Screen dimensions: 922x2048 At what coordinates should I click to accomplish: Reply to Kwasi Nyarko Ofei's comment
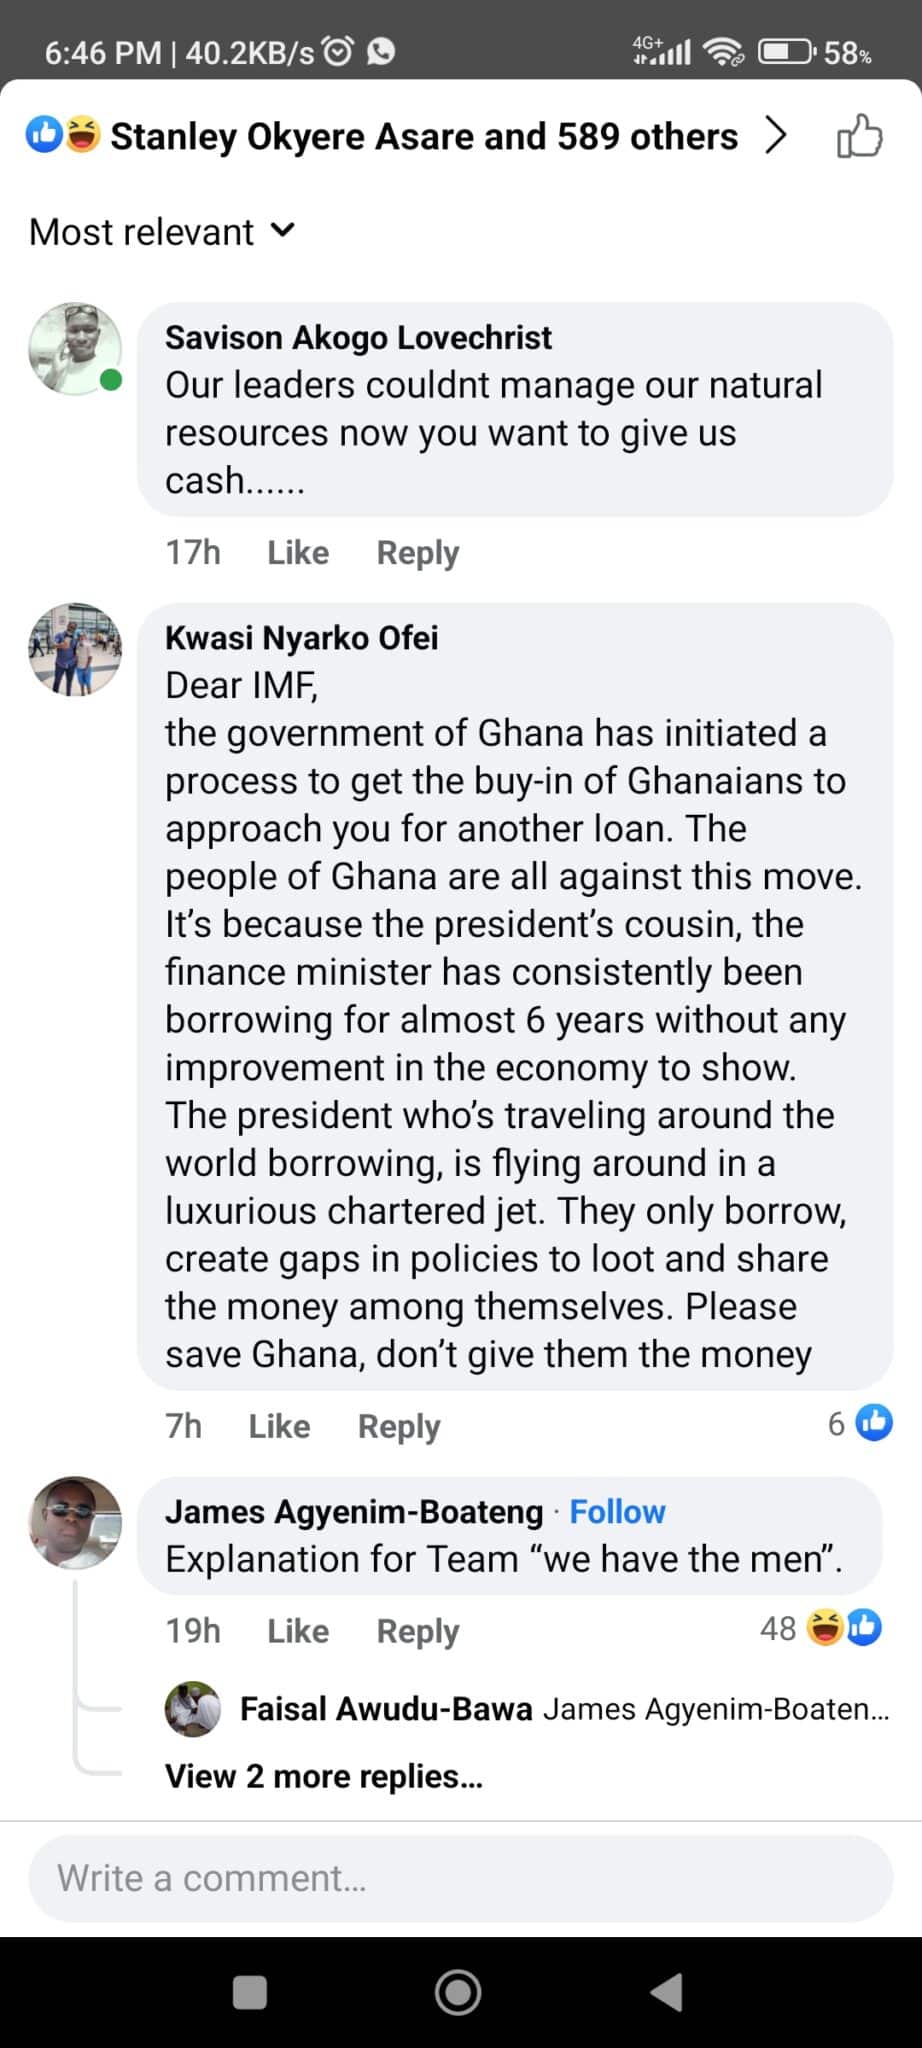[399, 1427]
